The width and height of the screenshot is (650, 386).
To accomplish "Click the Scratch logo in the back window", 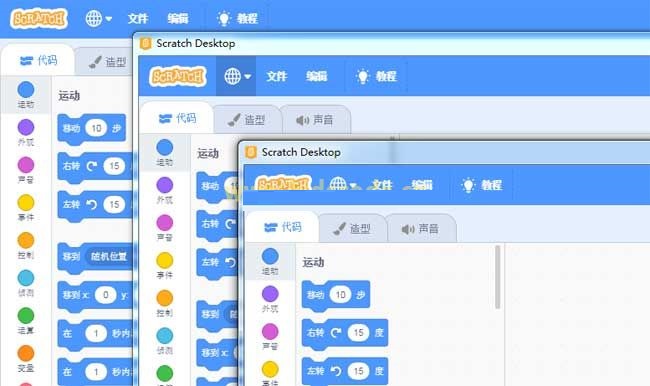I will coord(39,18).
